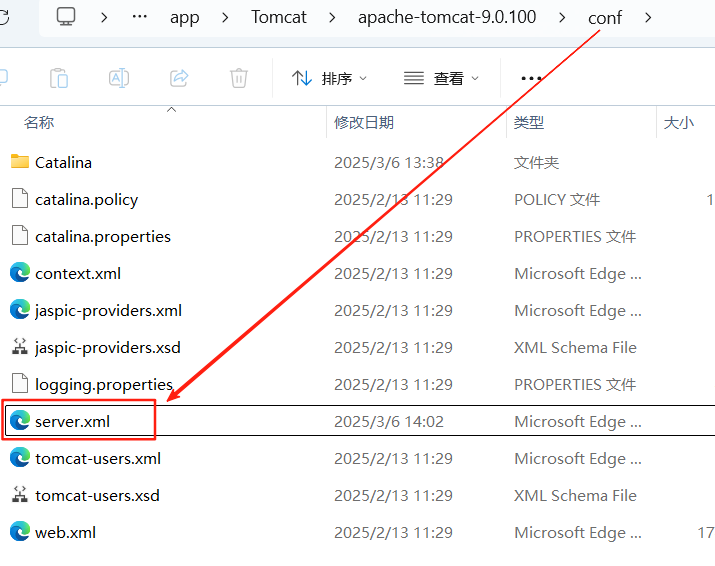
Task: Click the schema icon of tomcat-users.xsd
Action: coord(20,494)
